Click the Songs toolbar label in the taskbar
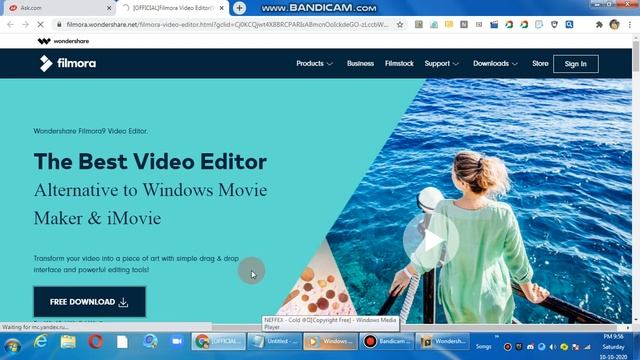Viewport: 640px width, 360px height. pos(483,347)
